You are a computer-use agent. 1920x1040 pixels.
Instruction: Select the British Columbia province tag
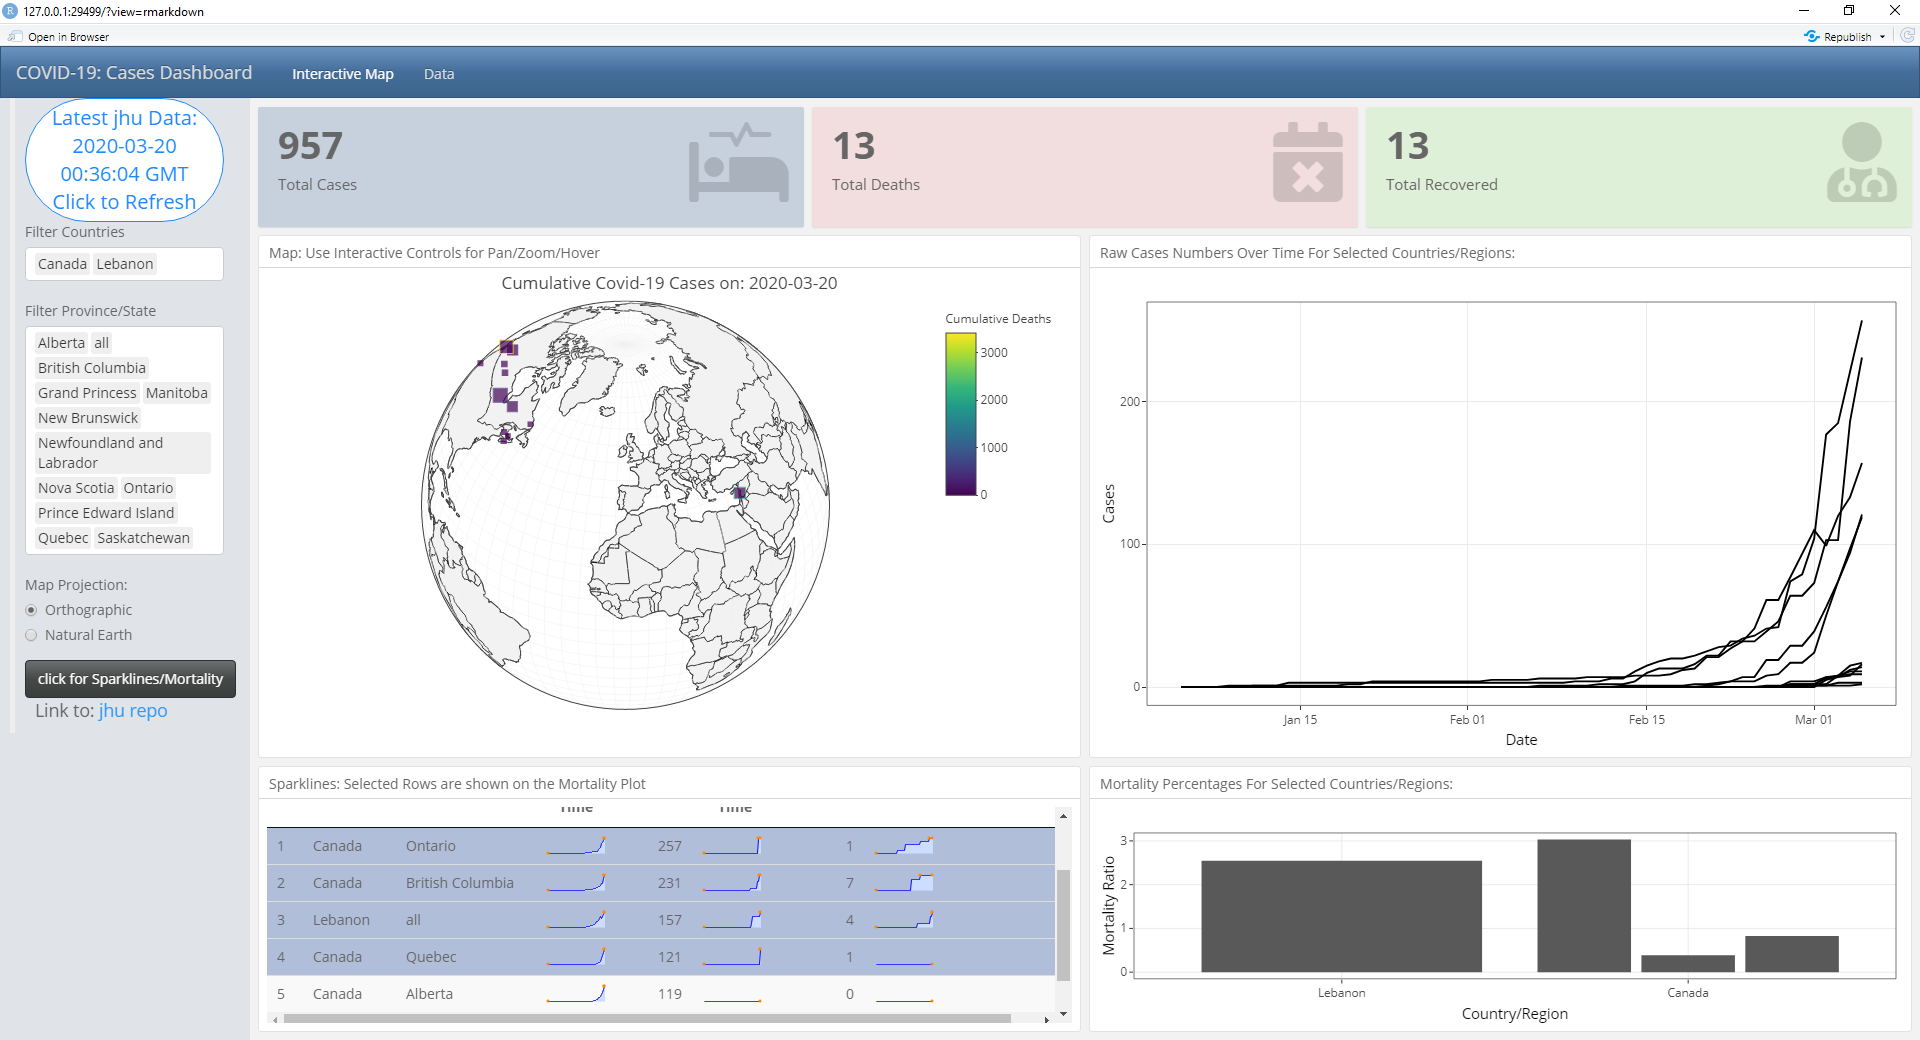click(92, 368)
